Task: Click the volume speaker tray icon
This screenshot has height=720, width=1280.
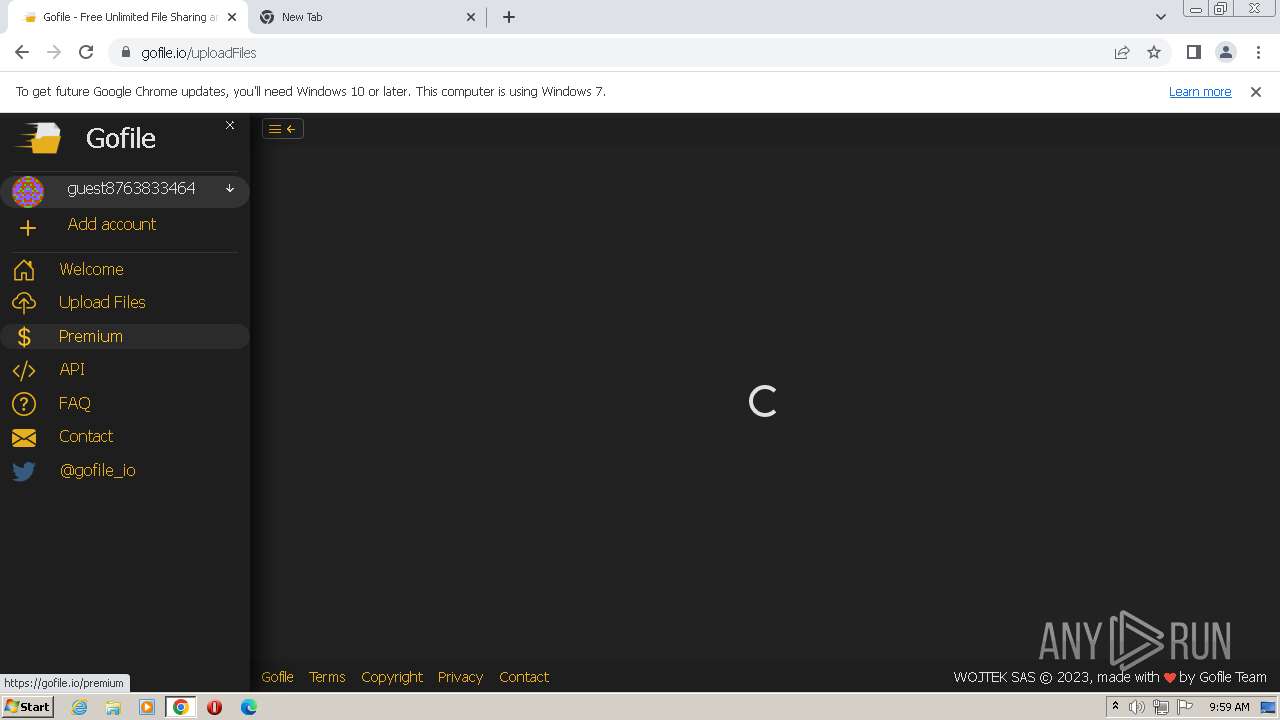Action: 1137,707
